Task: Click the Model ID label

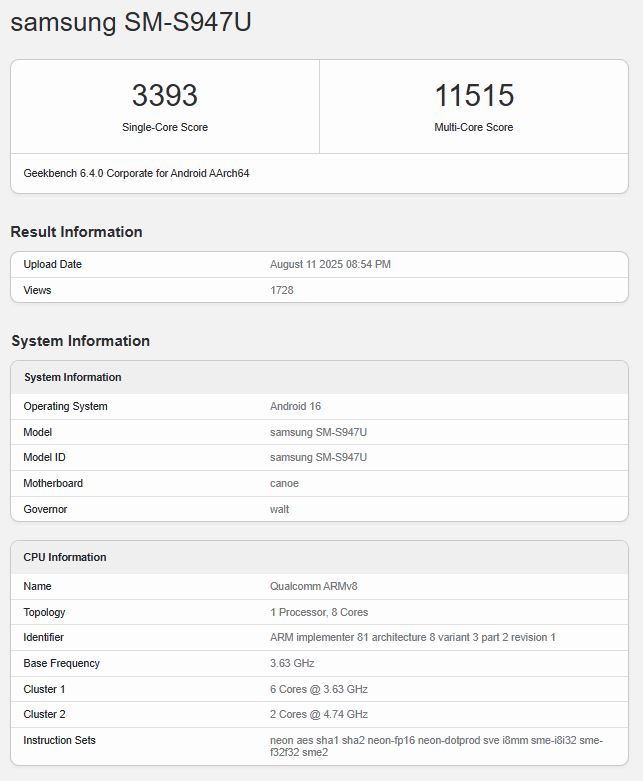Action: click(x=44, y=457)
